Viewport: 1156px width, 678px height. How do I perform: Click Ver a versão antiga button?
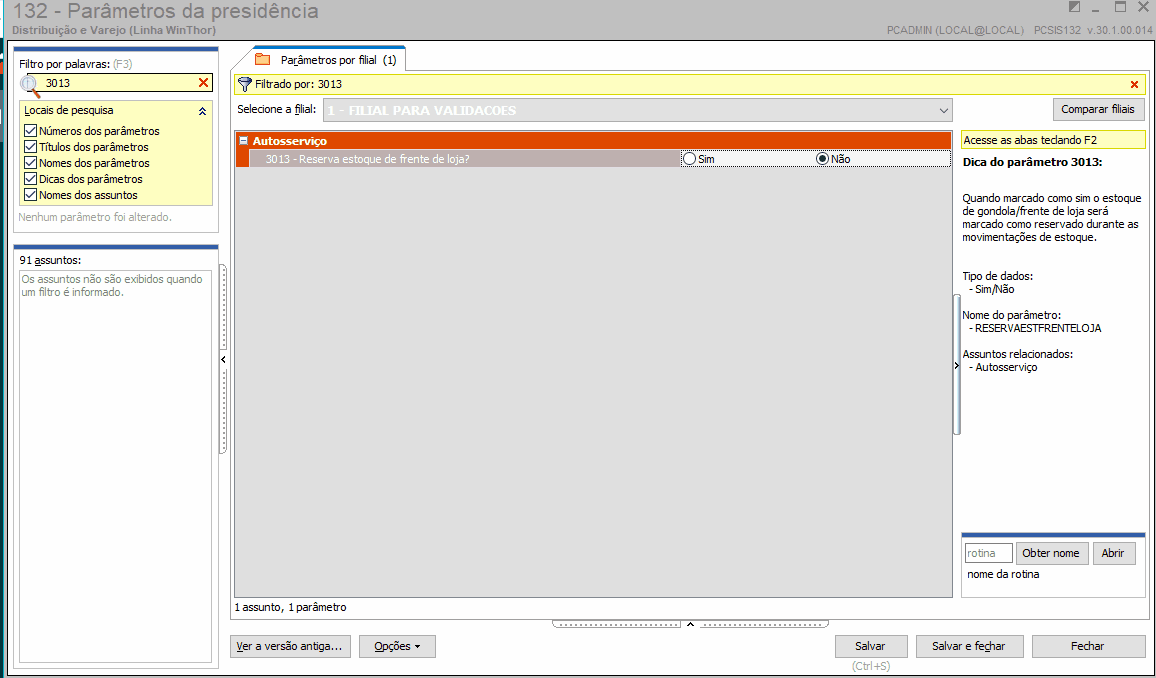pos(290,646)
